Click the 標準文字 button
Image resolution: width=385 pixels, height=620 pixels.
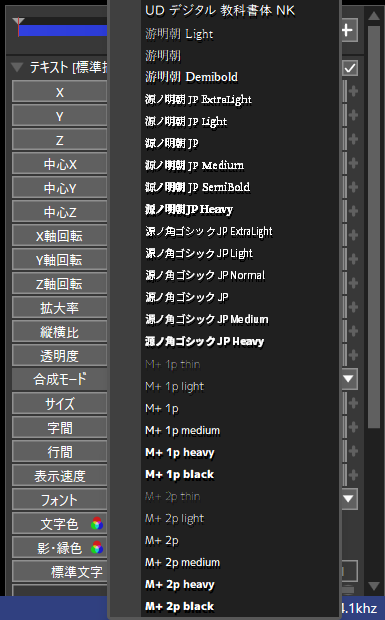click(x=60, y=572)
